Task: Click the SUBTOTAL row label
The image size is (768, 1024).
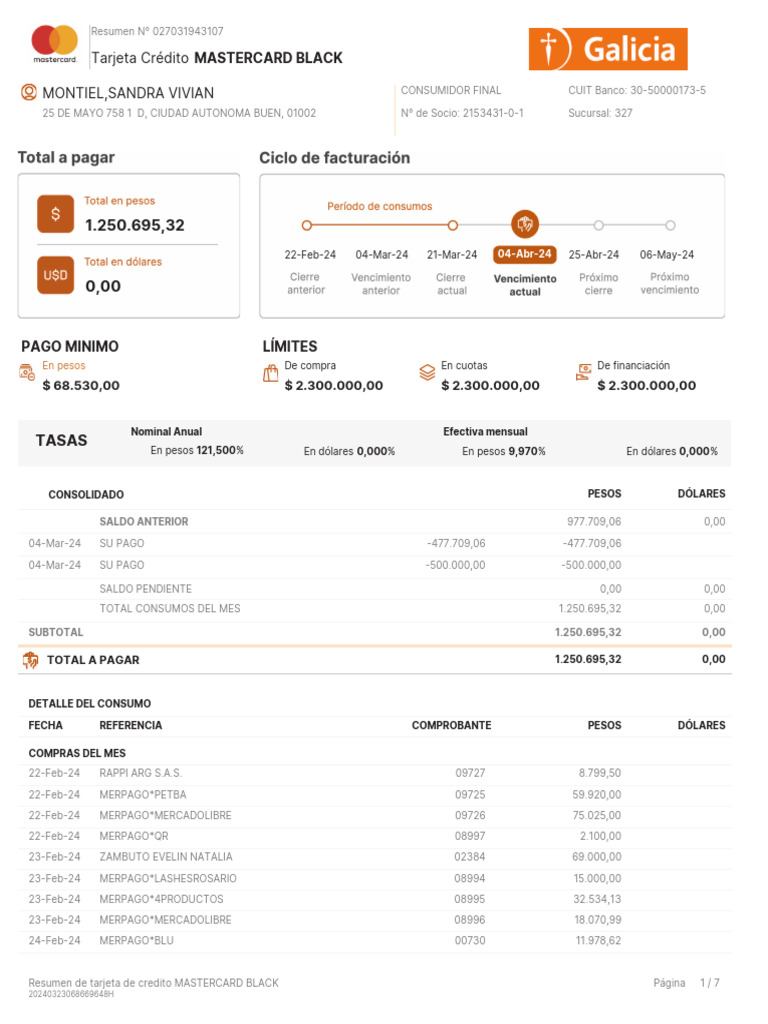Action: point(56,632)
